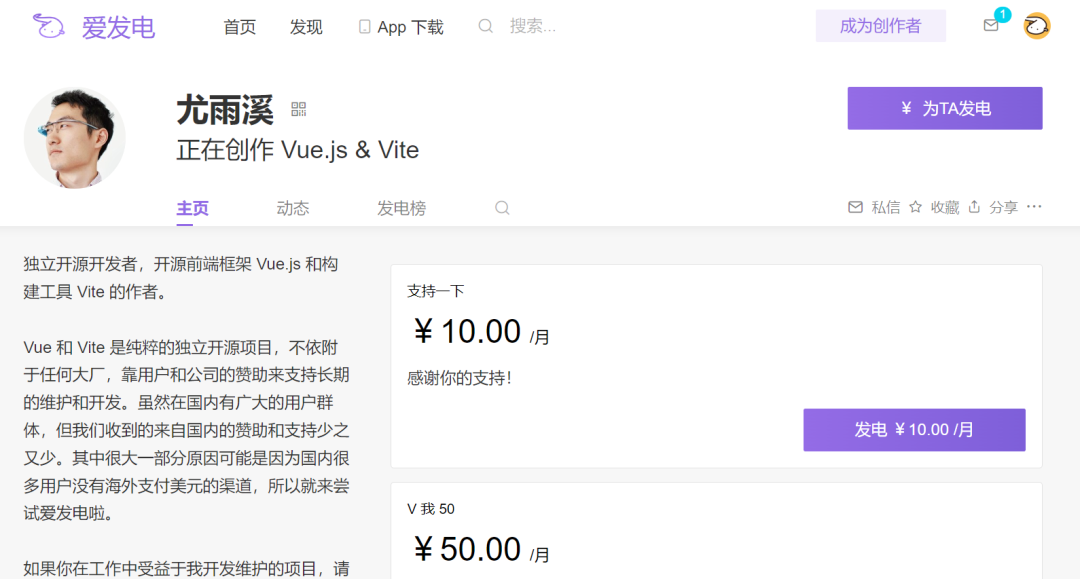Click the phone icon beside App 下载
The width and height of the screenshot is (1080, 579).
point(364,27)
